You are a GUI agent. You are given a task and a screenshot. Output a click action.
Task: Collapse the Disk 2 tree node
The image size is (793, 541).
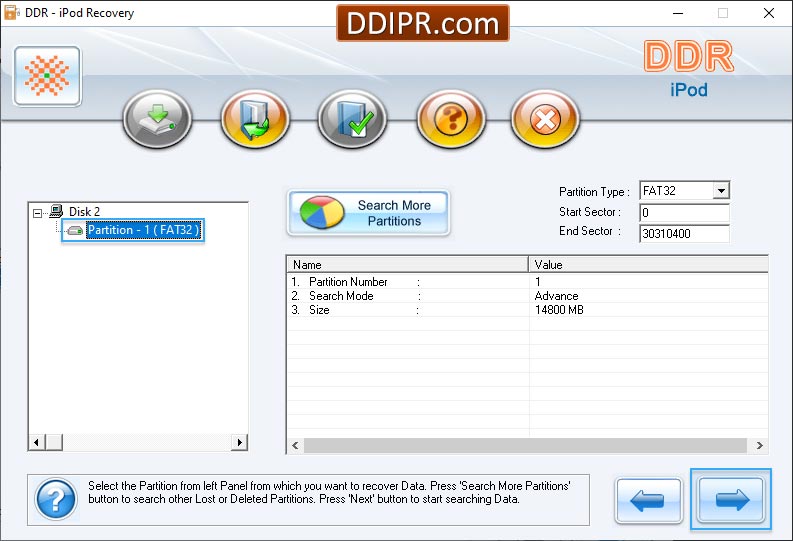37,213
